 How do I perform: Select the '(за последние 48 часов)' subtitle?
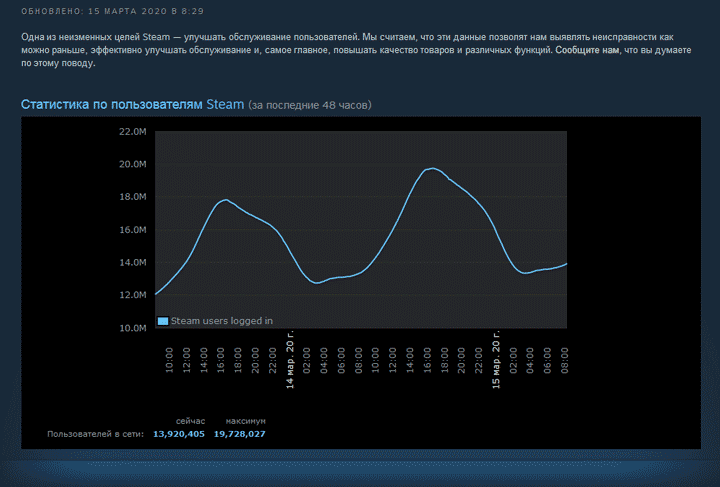click(310, 105)
